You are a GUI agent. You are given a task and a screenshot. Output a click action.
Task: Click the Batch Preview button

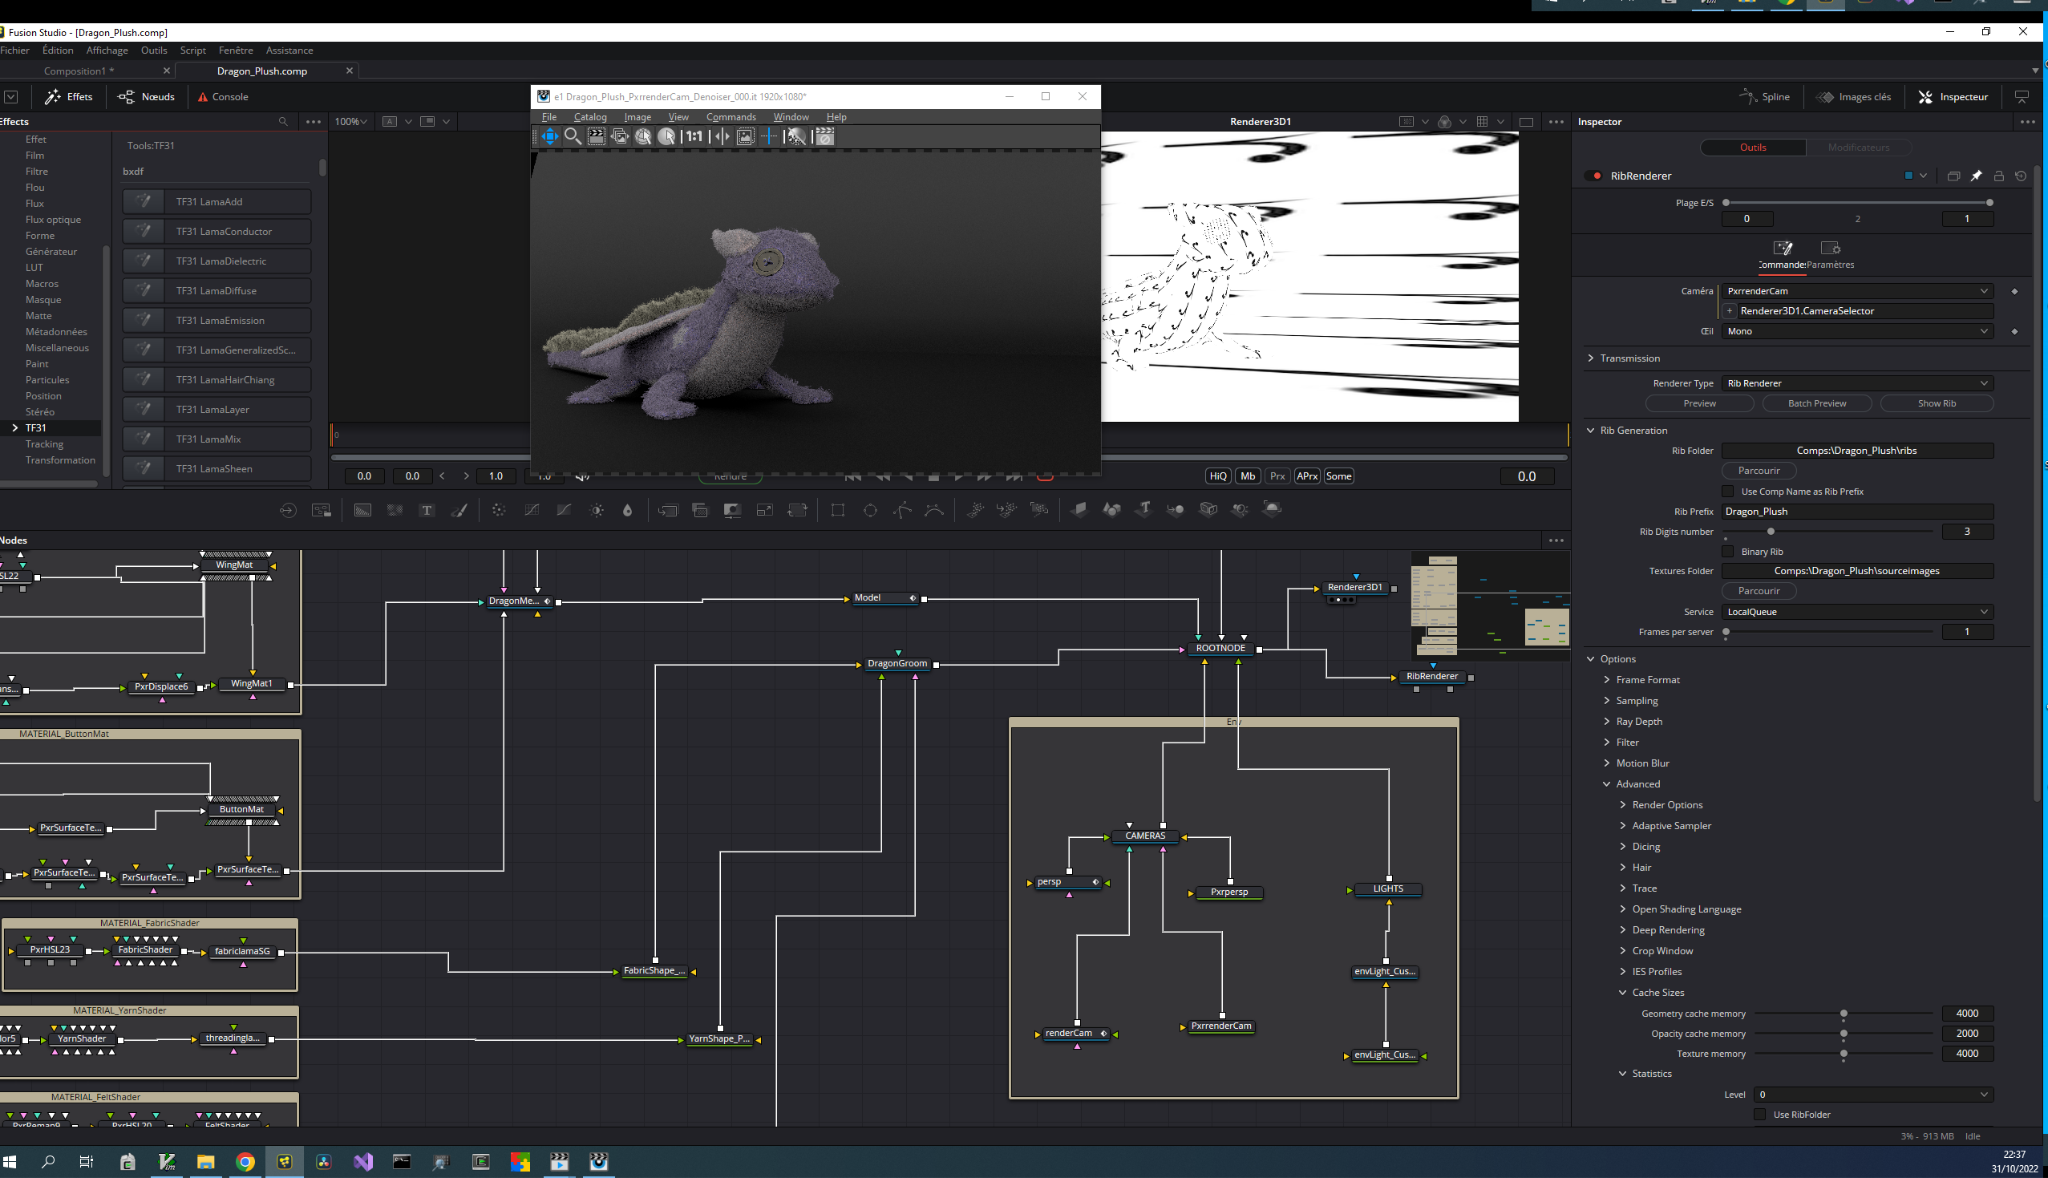[x=1817, y=404]
